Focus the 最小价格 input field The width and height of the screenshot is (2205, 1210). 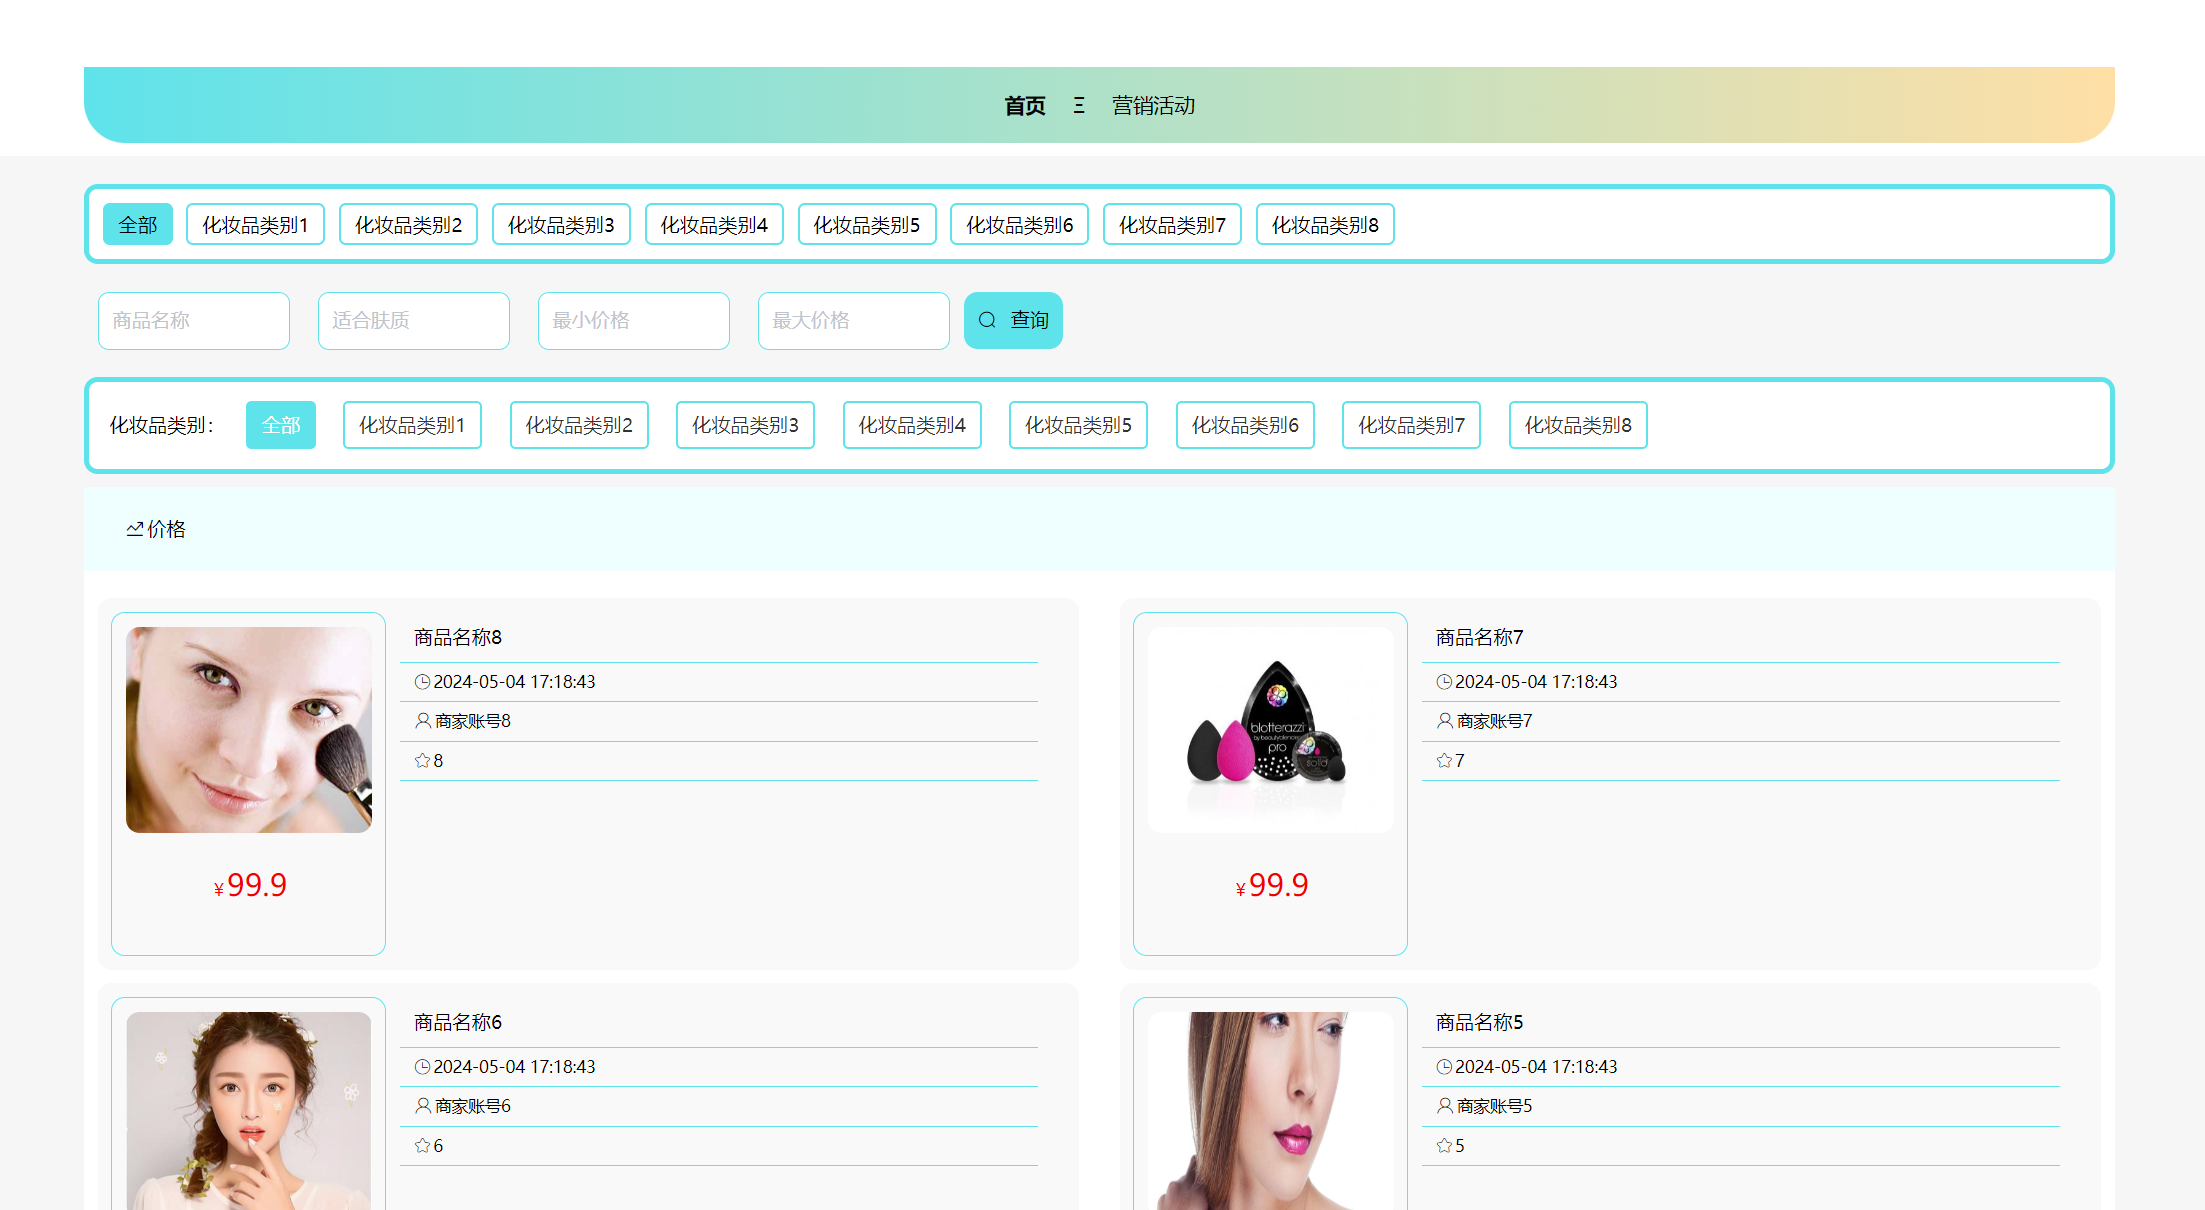[x=634, y=321]
